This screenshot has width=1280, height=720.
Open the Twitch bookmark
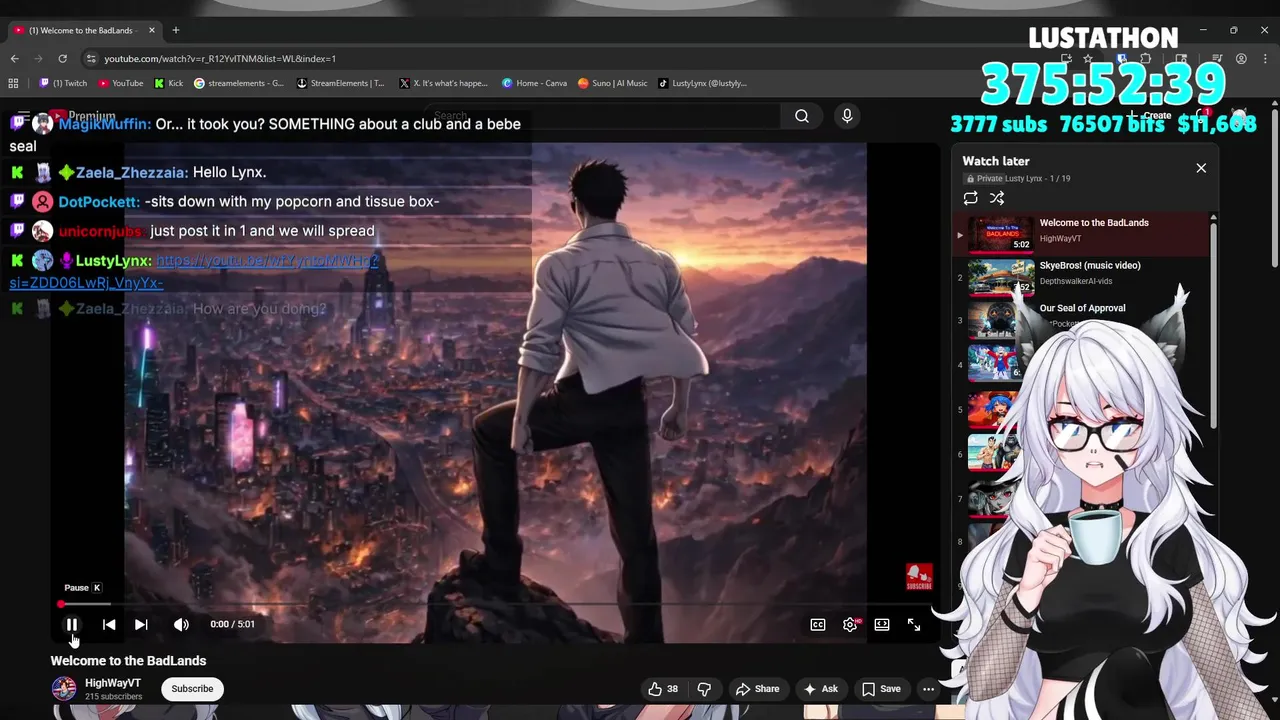click(63, 83)
